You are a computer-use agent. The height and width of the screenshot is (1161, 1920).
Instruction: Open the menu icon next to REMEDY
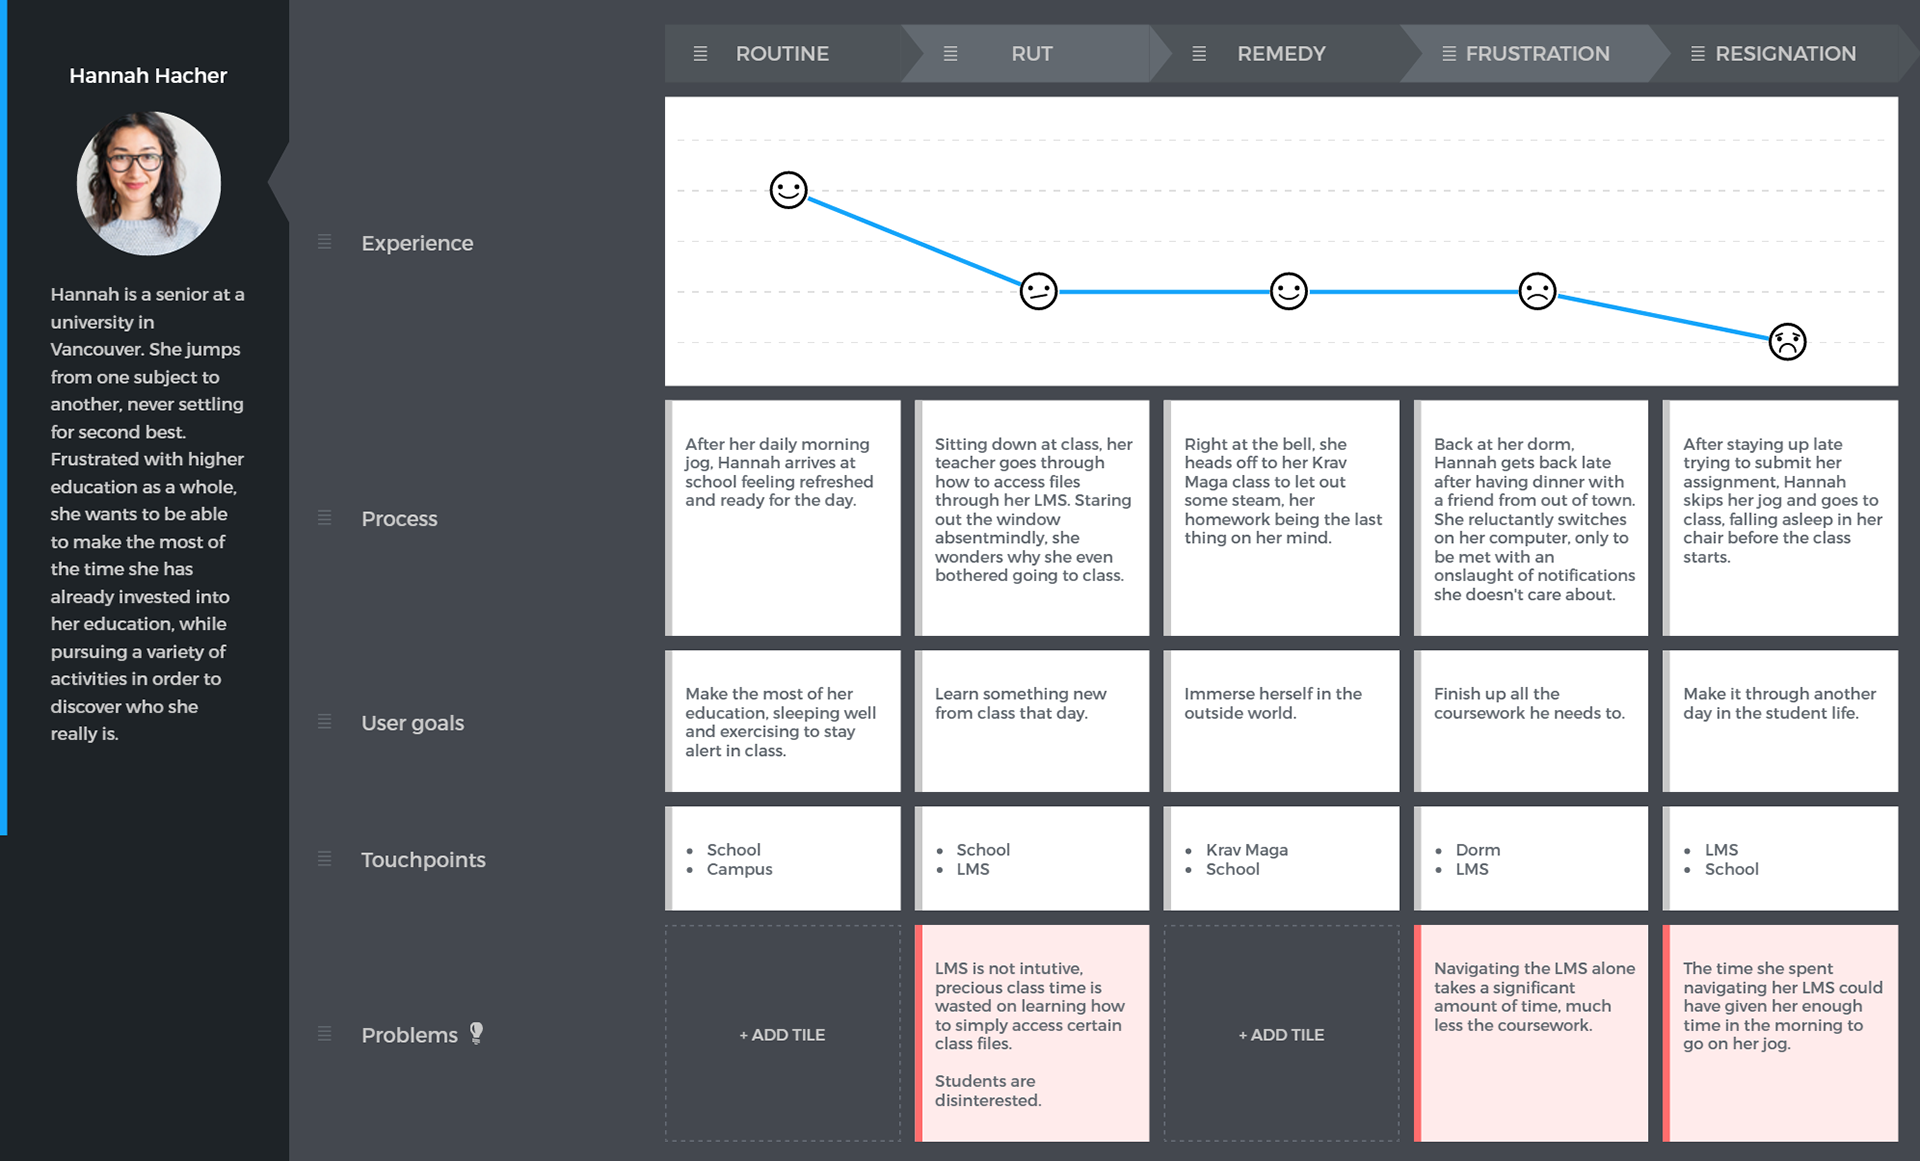coord(1199,54)
